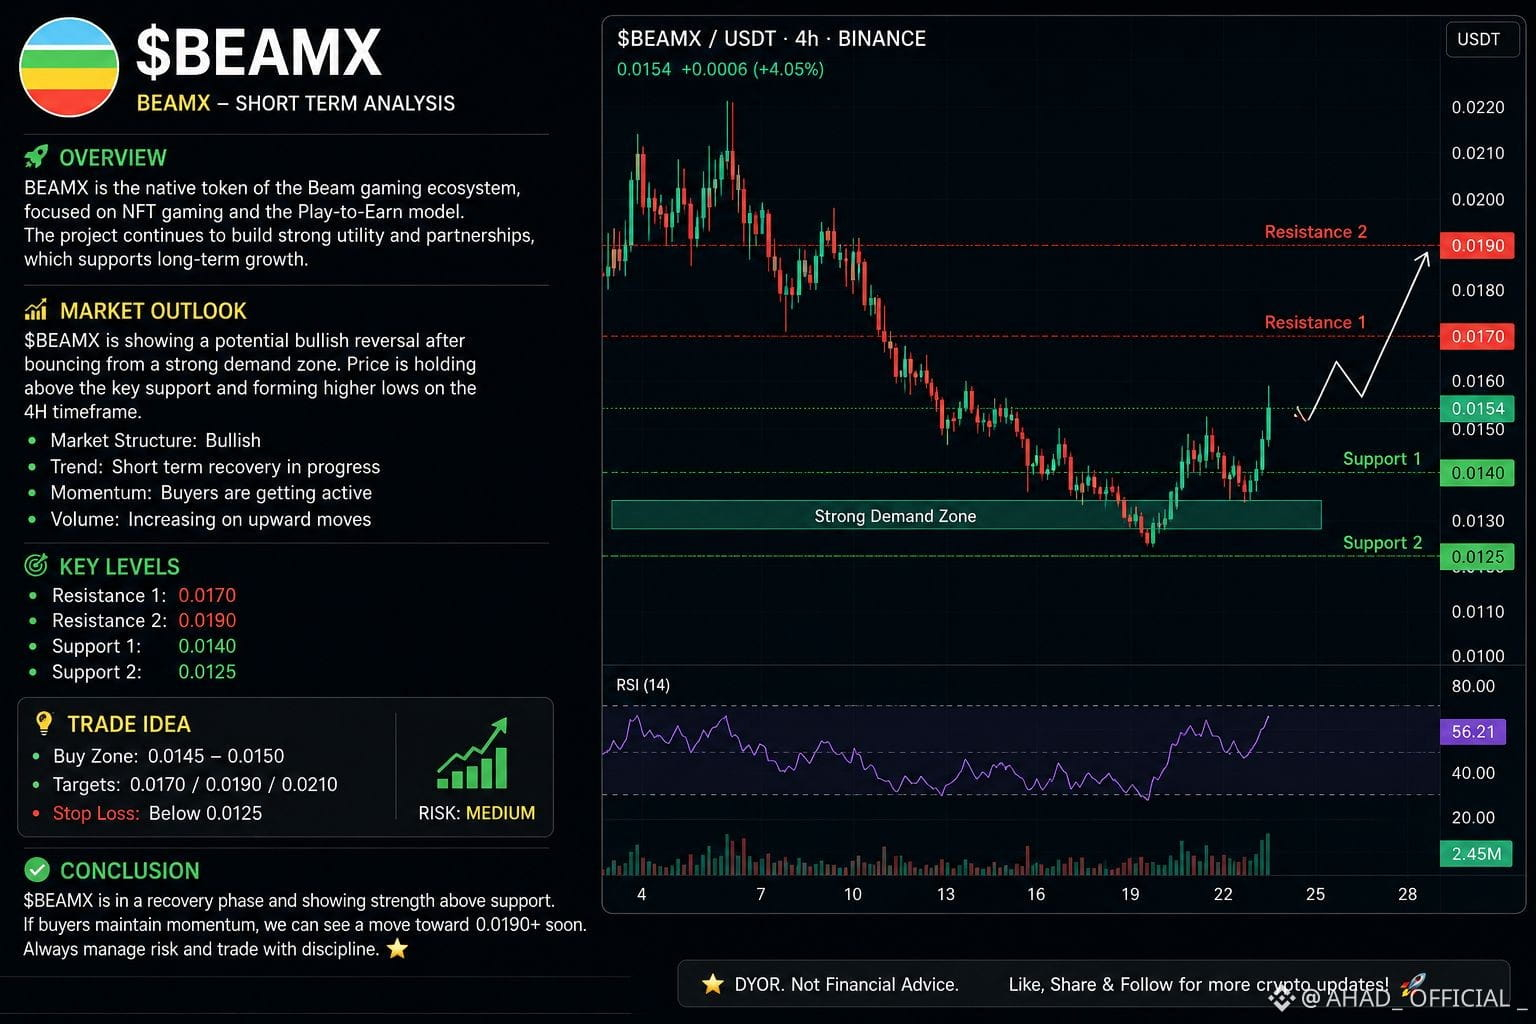
Task: Click the KEY LEVELS section heading
Action: pyautogui.click(x=119, y=566)
